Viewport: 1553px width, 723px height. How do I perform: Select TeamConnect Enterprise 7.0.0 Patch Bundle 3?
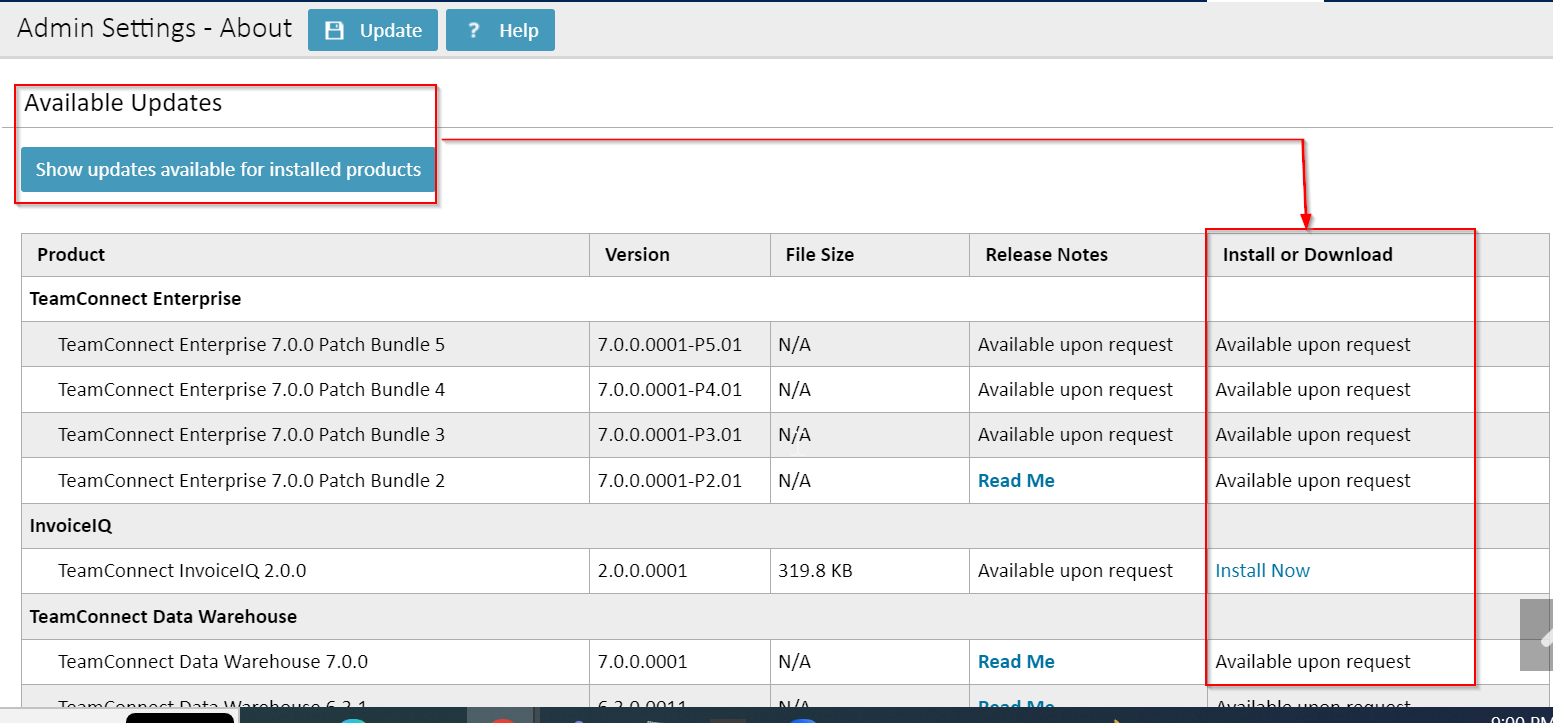coord(251,435)
